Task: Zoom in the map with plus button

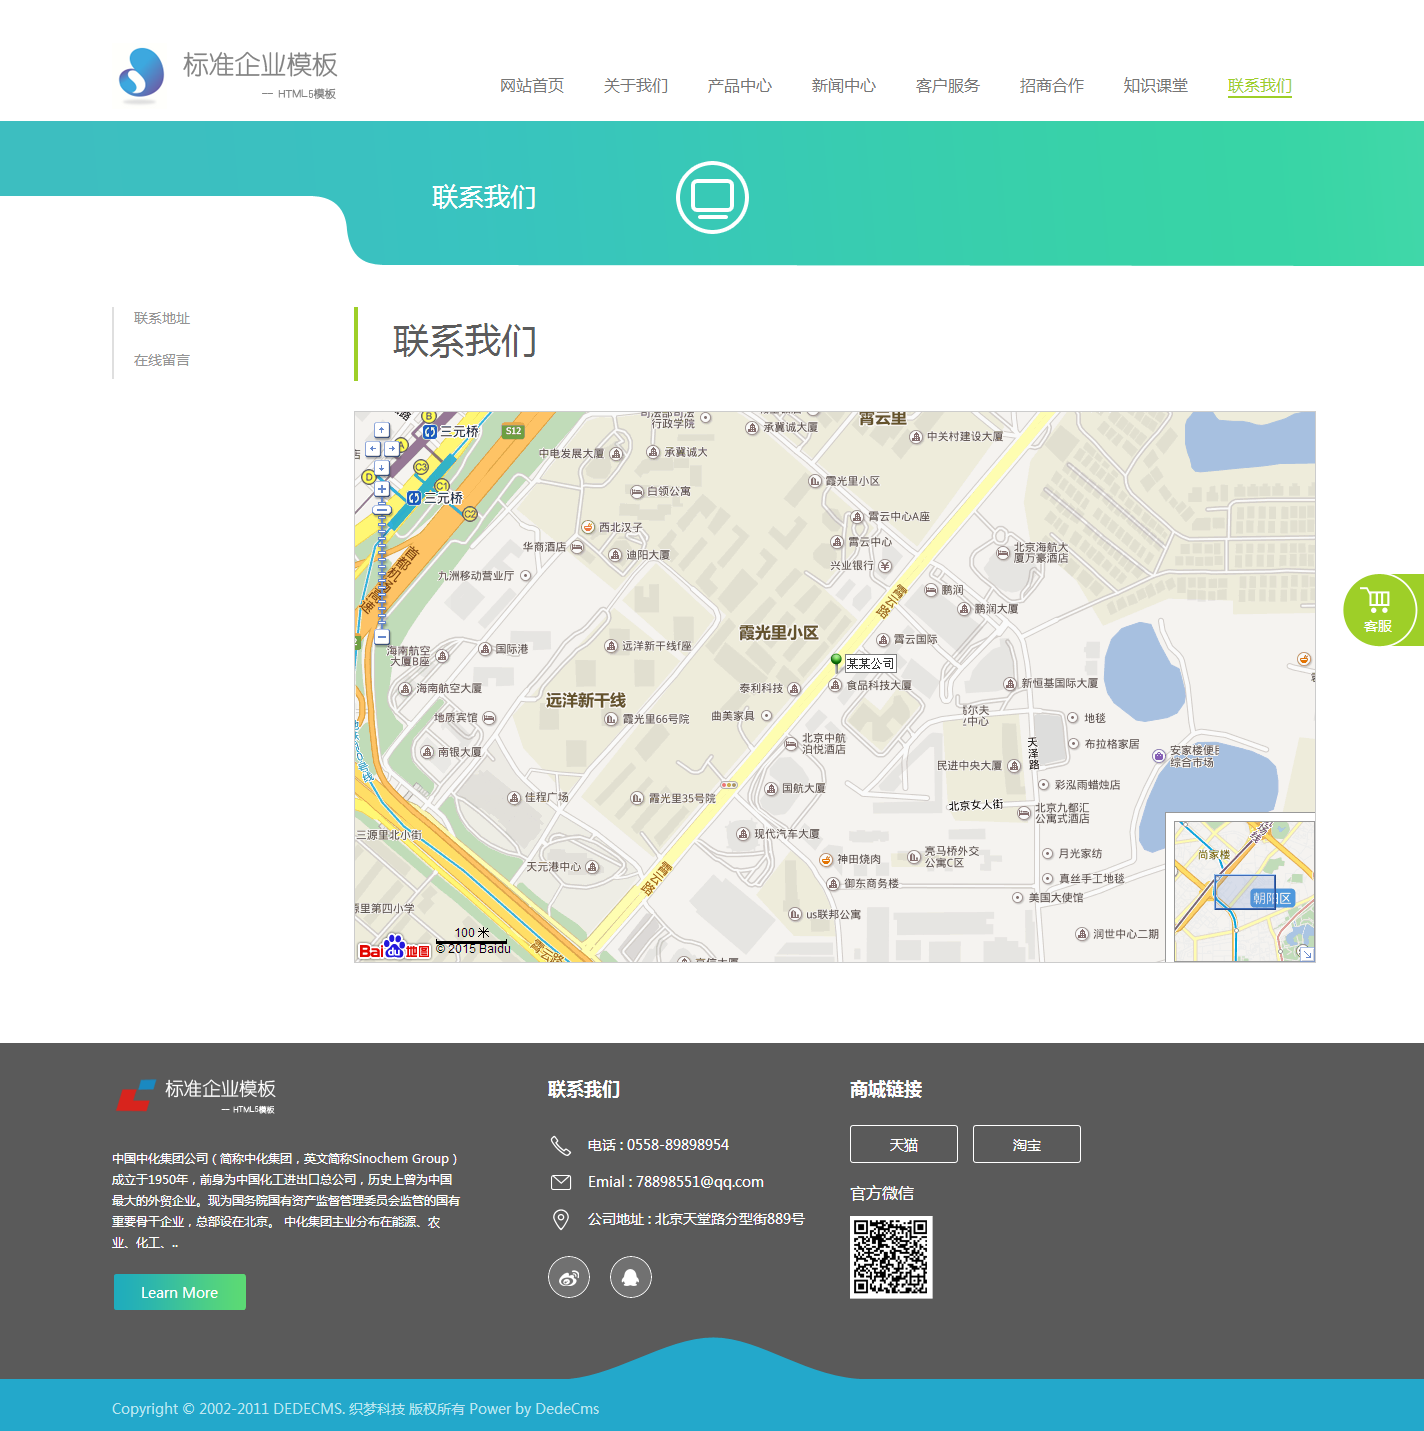Action: [x=381, y=490]
